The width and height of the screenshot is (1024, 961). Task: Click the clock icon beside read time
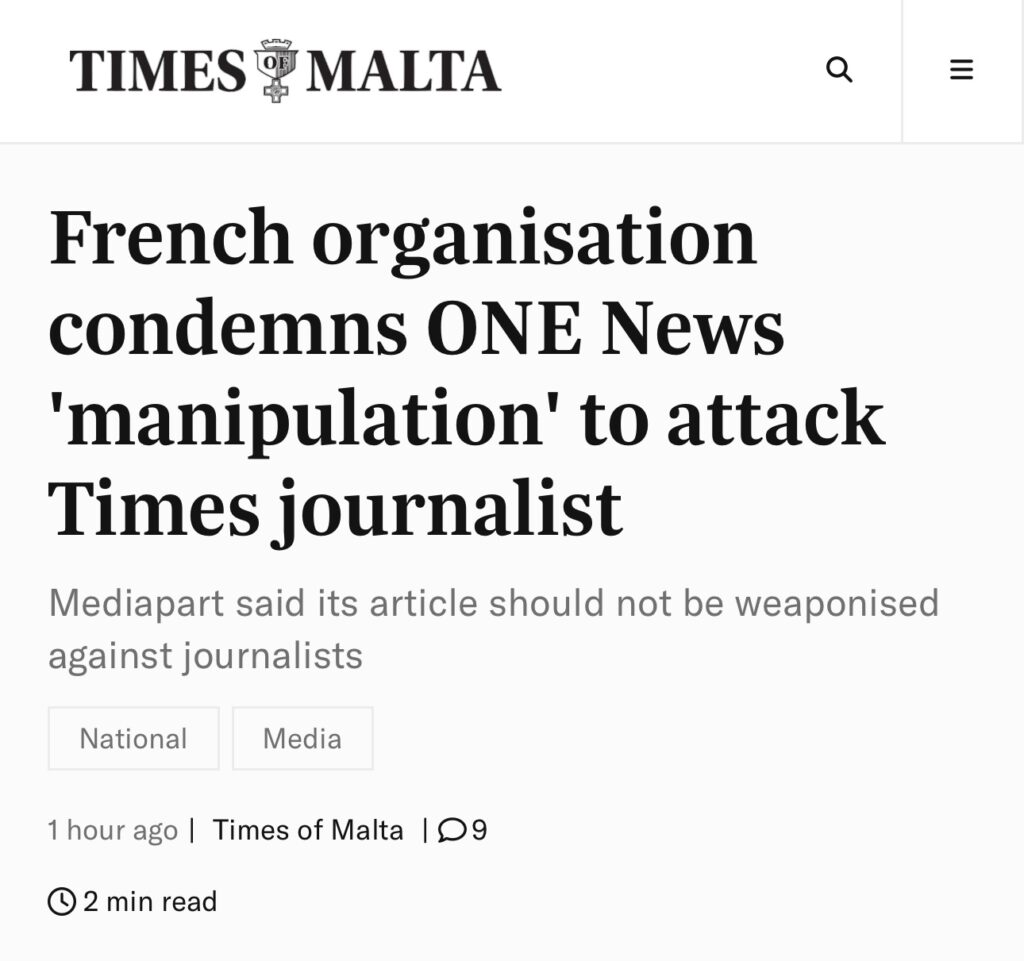(x=61, y=902)
